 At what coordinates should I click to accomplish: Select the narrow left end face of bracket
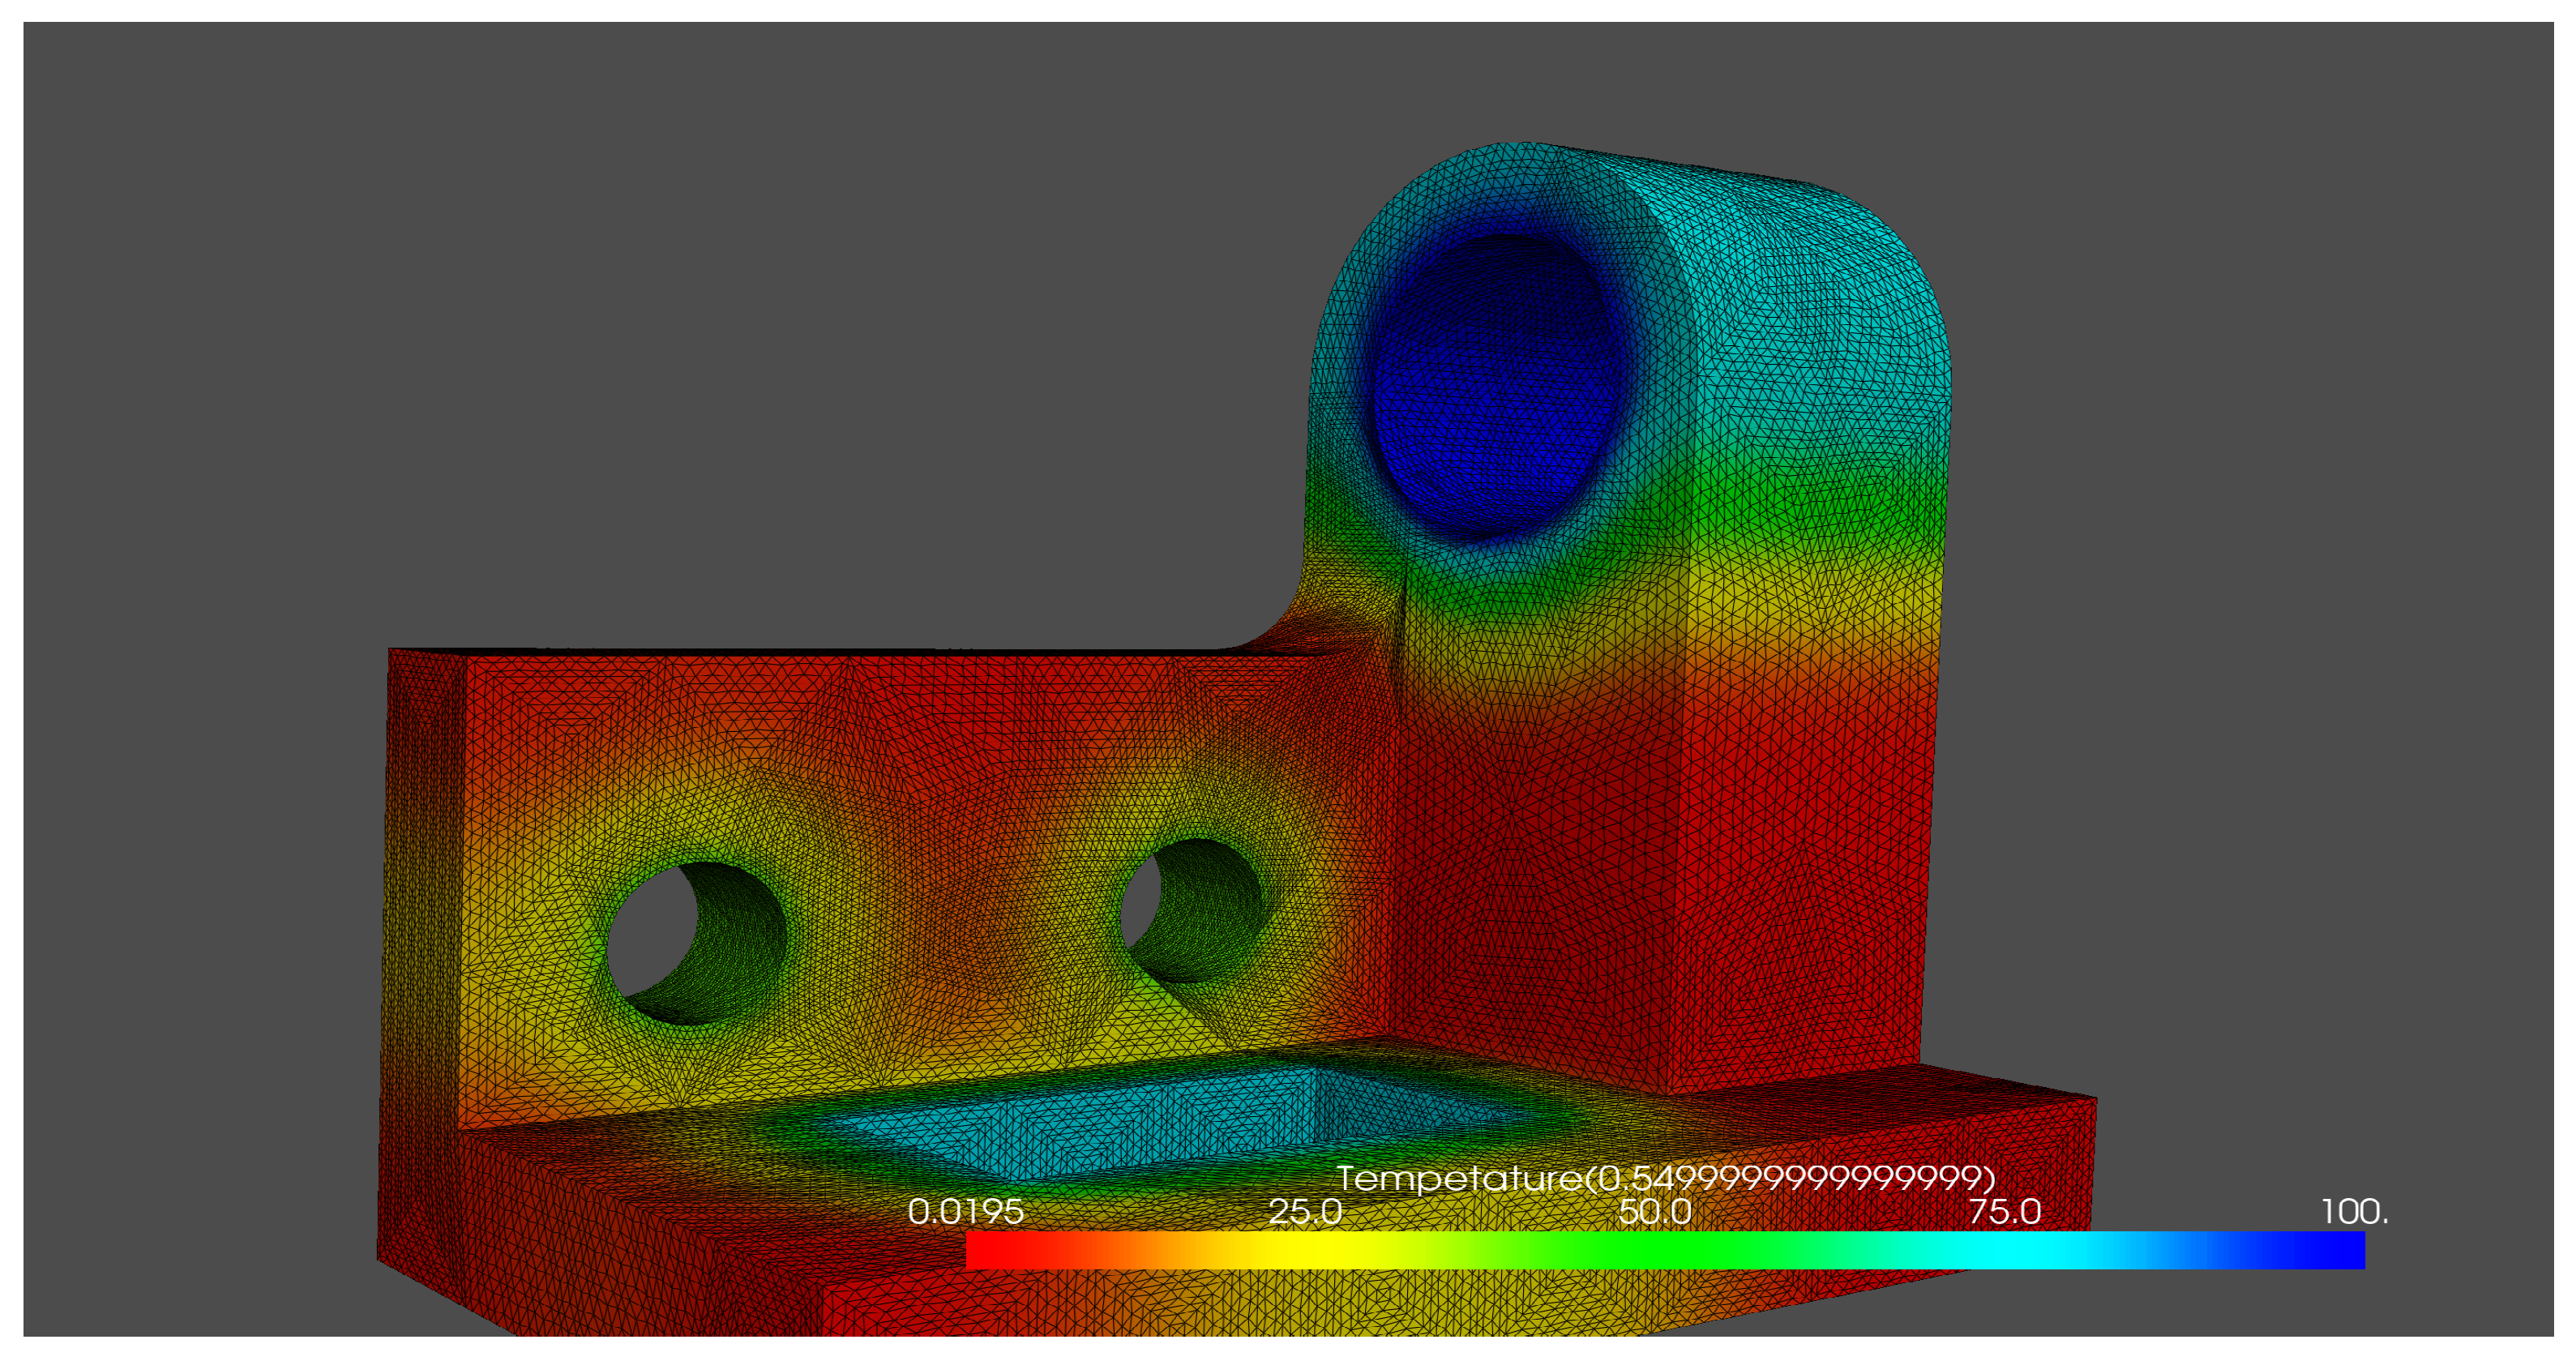420,950
